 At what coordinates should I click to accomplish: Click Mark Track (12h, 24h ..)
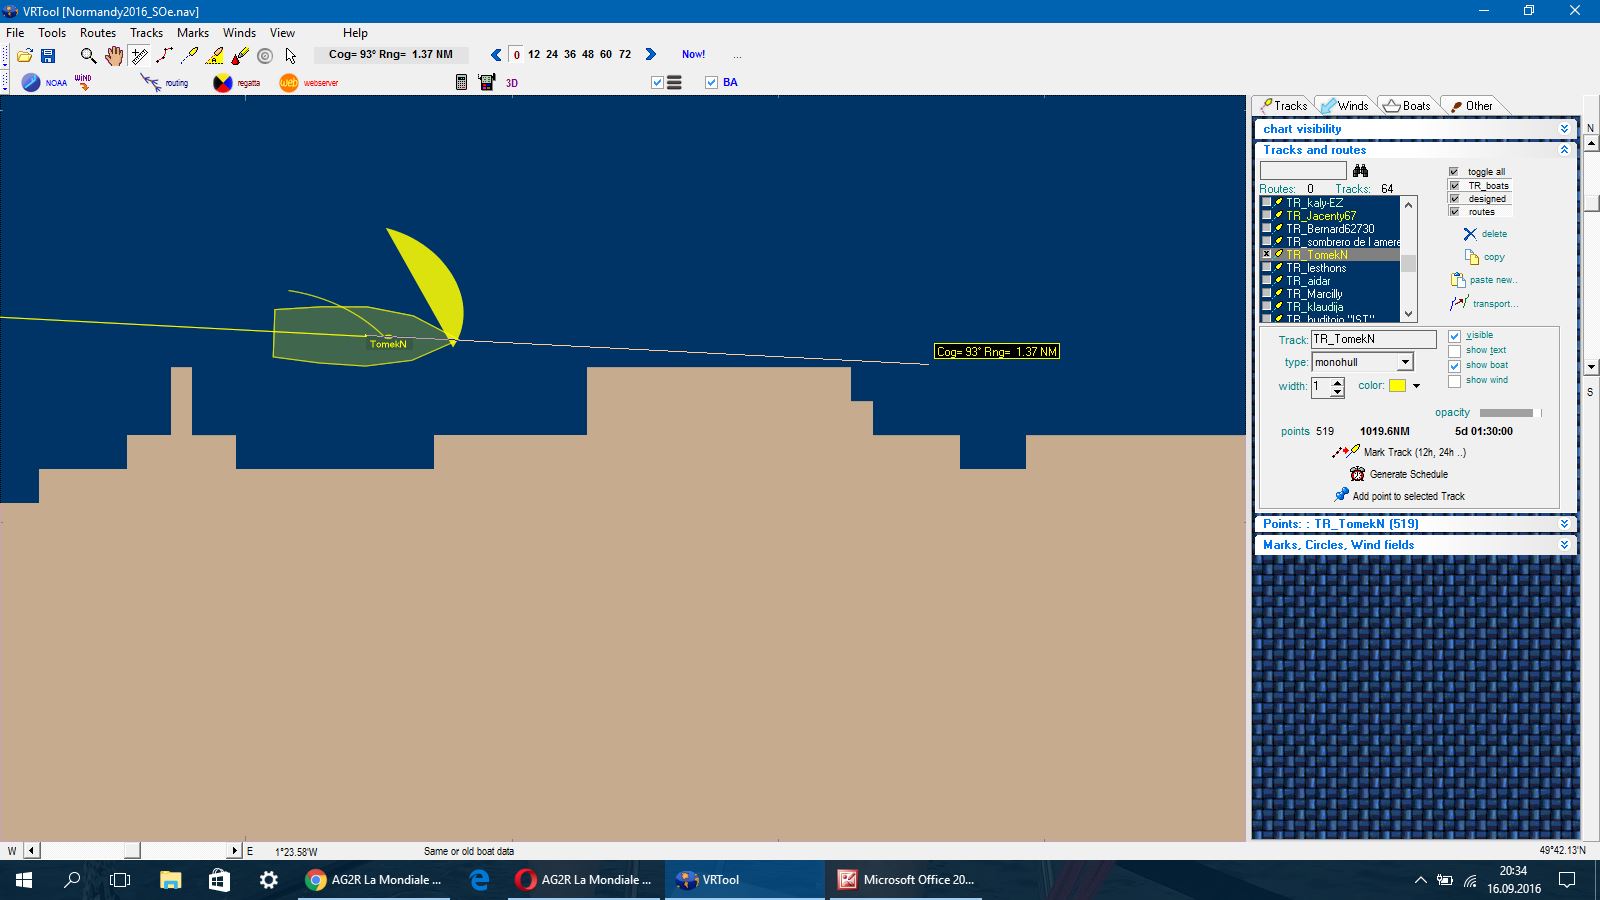(x=1400, y=452)
